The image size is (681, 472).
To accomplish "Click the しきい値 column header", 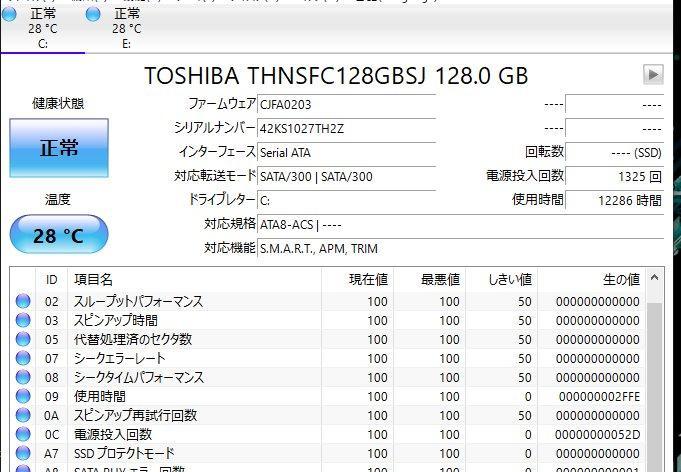I will [502, 280].
